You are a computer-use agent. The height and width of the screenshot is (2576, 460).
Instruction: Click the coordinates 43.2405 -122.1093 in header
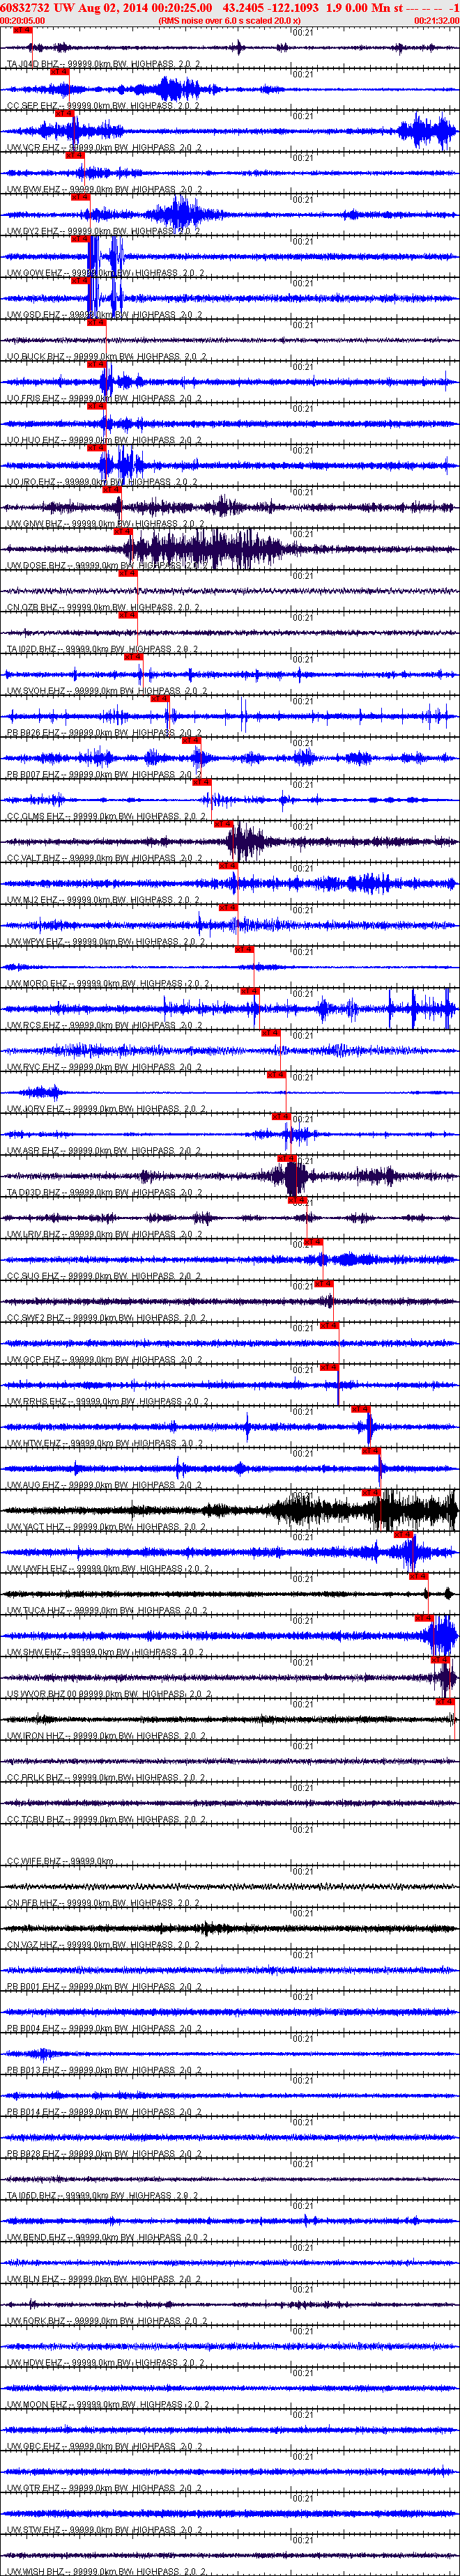point(271,8)
